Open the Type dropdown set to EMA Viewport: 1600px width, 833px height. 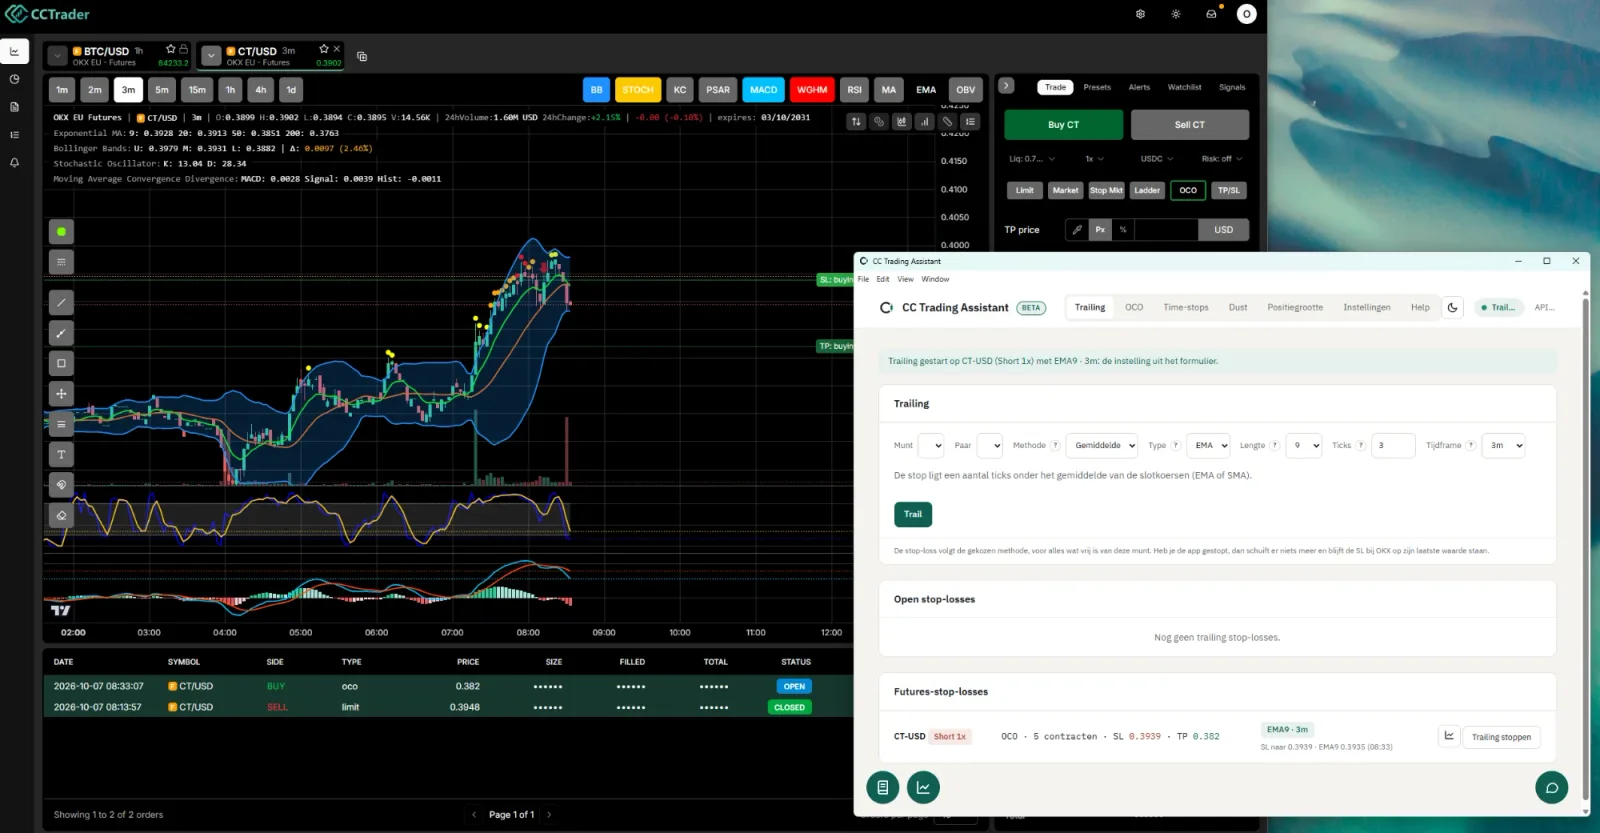(1208, 445)
